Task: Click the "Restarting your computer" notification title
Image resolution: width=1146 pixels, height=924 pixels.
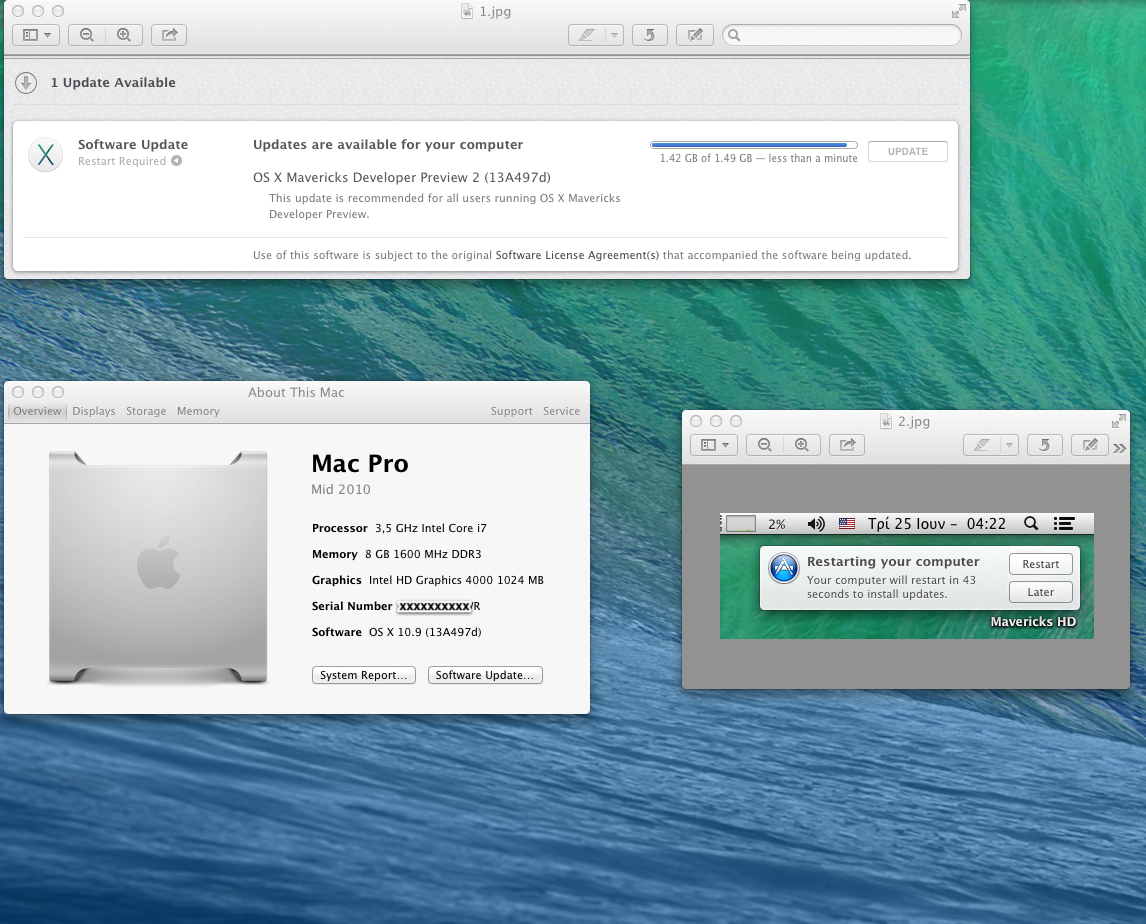Action: 893,561
